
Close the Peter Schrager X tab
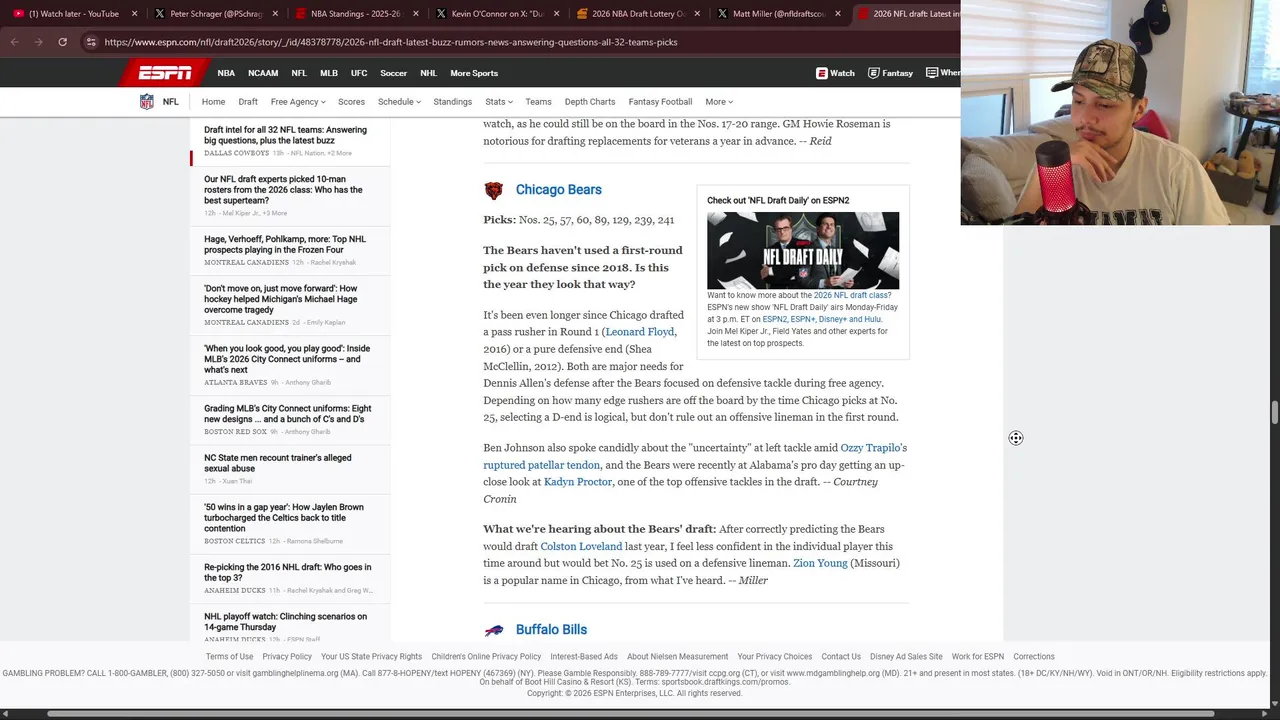pos(275,14)
